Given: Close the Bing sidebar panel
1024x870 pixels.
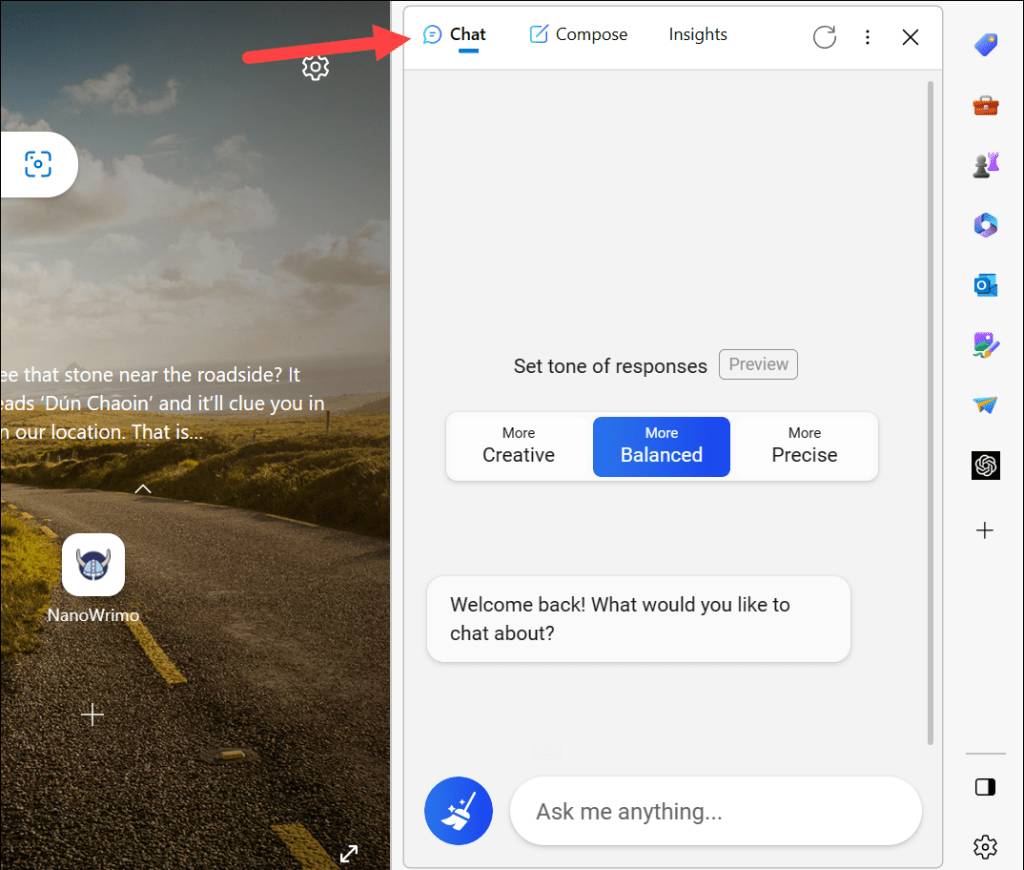Looking at the screenshot, I should [x=910, y=37].
